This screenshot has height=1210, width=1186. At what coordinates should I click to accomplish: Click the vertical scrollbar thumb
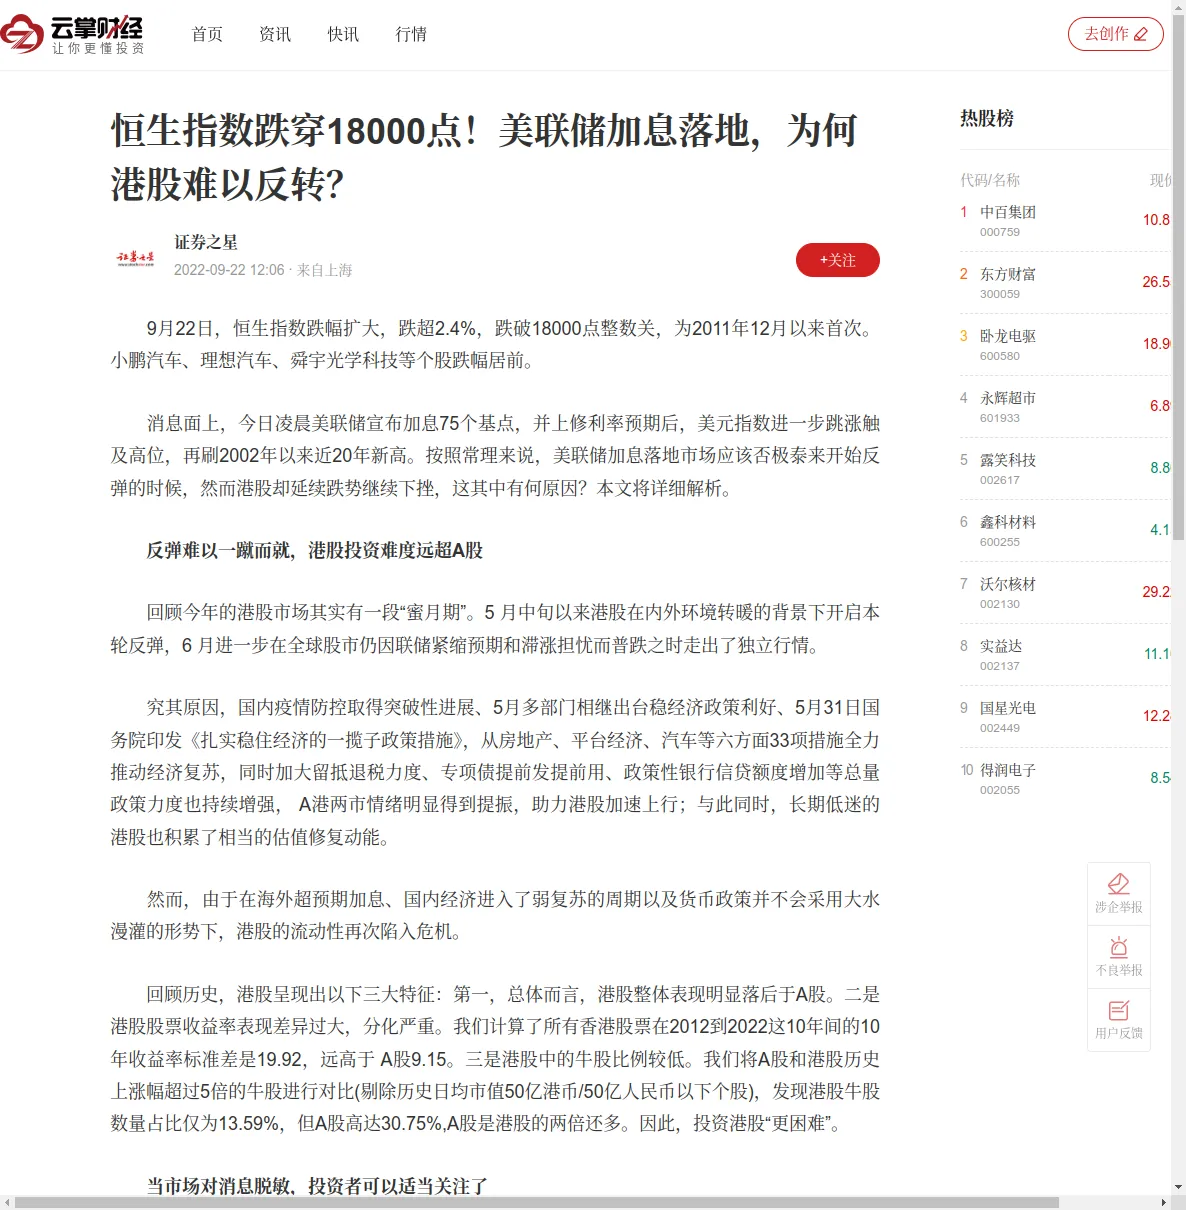click(1178, 278)
